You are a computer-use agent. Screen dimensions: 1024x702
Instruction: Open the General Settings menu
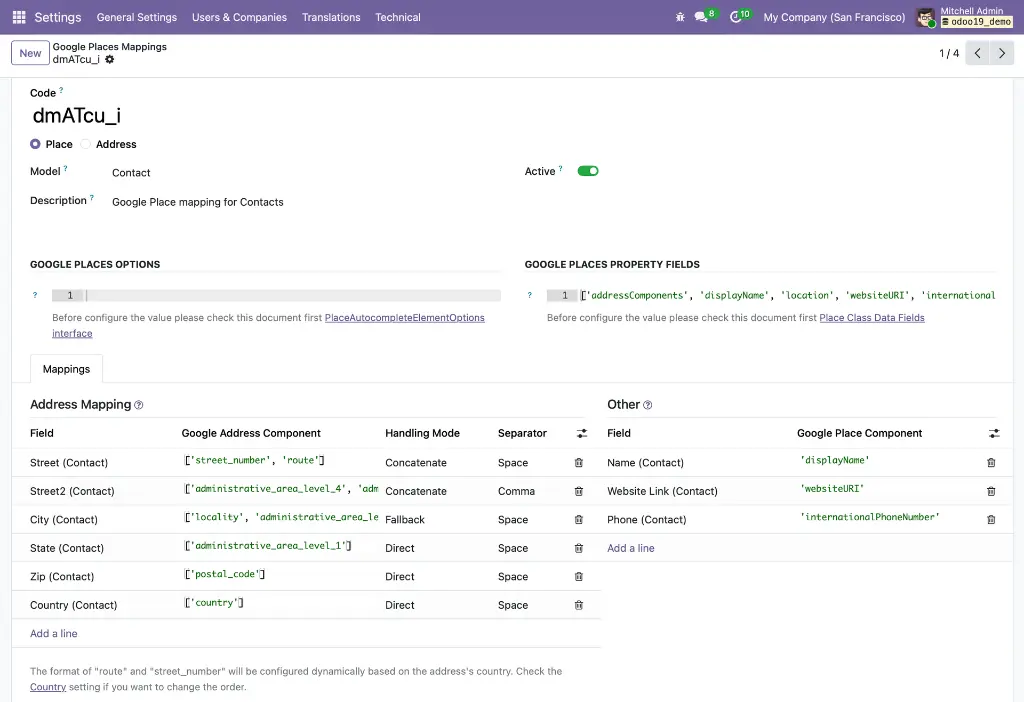pos(136,17)
